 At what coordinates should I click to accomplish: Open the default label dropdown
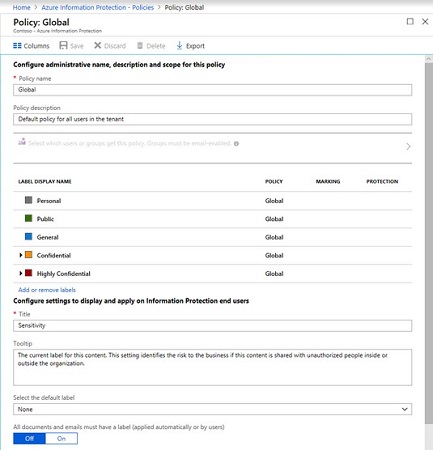pos(212,409)
